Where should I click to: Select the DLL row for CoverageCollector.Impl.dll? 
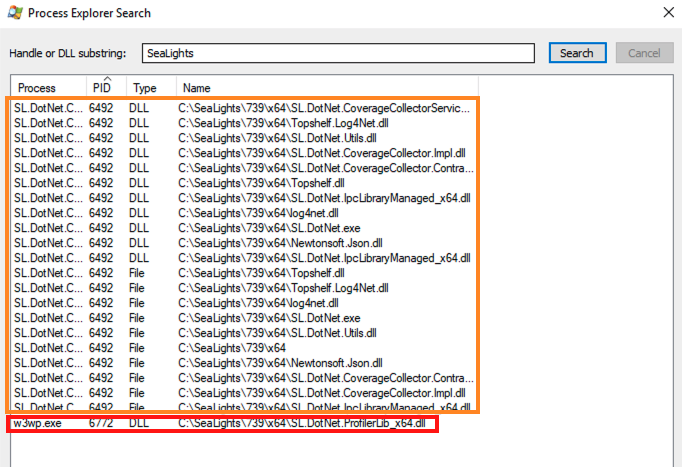pyautogui.click(x=244, y=153)
